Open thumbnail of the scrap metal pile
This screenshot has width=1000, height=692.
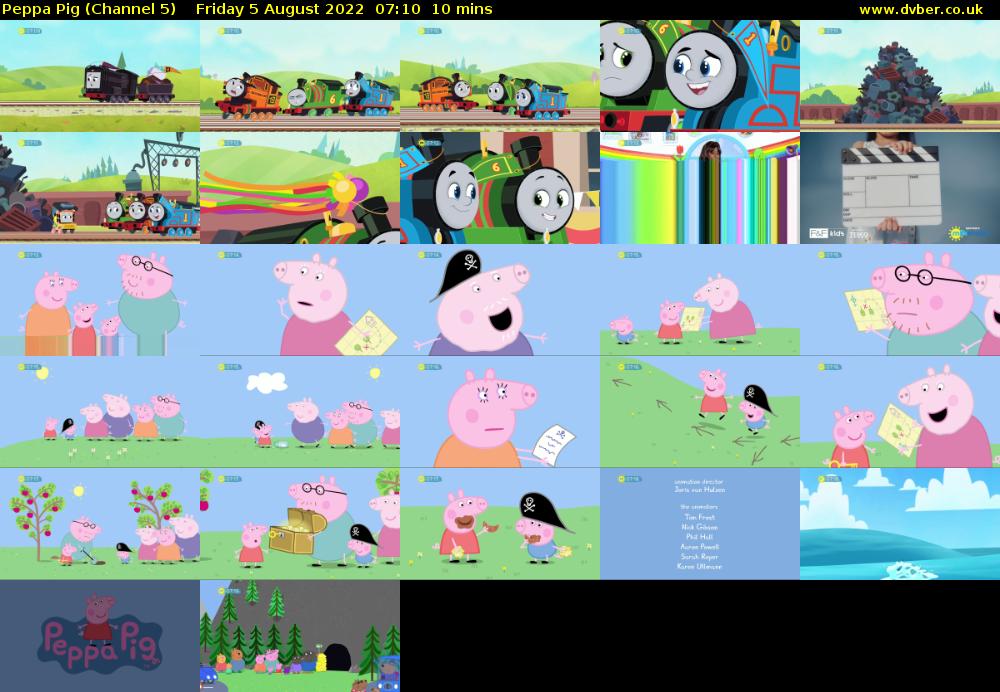tap(900, 76)
